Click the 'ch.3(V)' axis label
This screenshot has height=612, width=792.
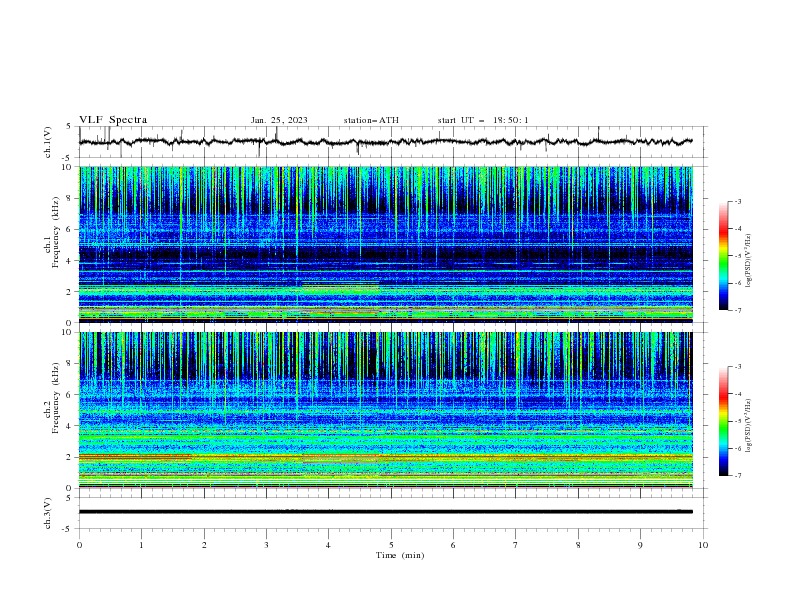pyautogui.click(x=48, y=513)
